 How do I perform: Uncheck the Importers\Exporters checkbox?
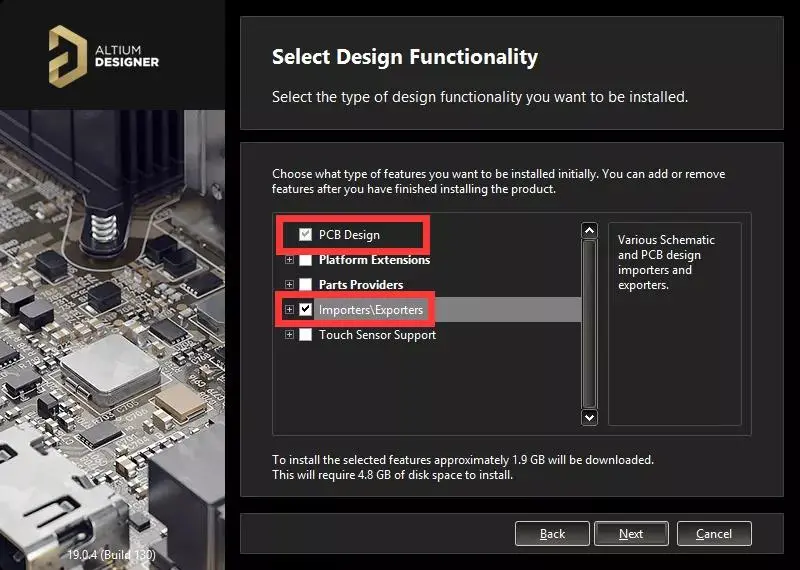(x=305, y=309)
